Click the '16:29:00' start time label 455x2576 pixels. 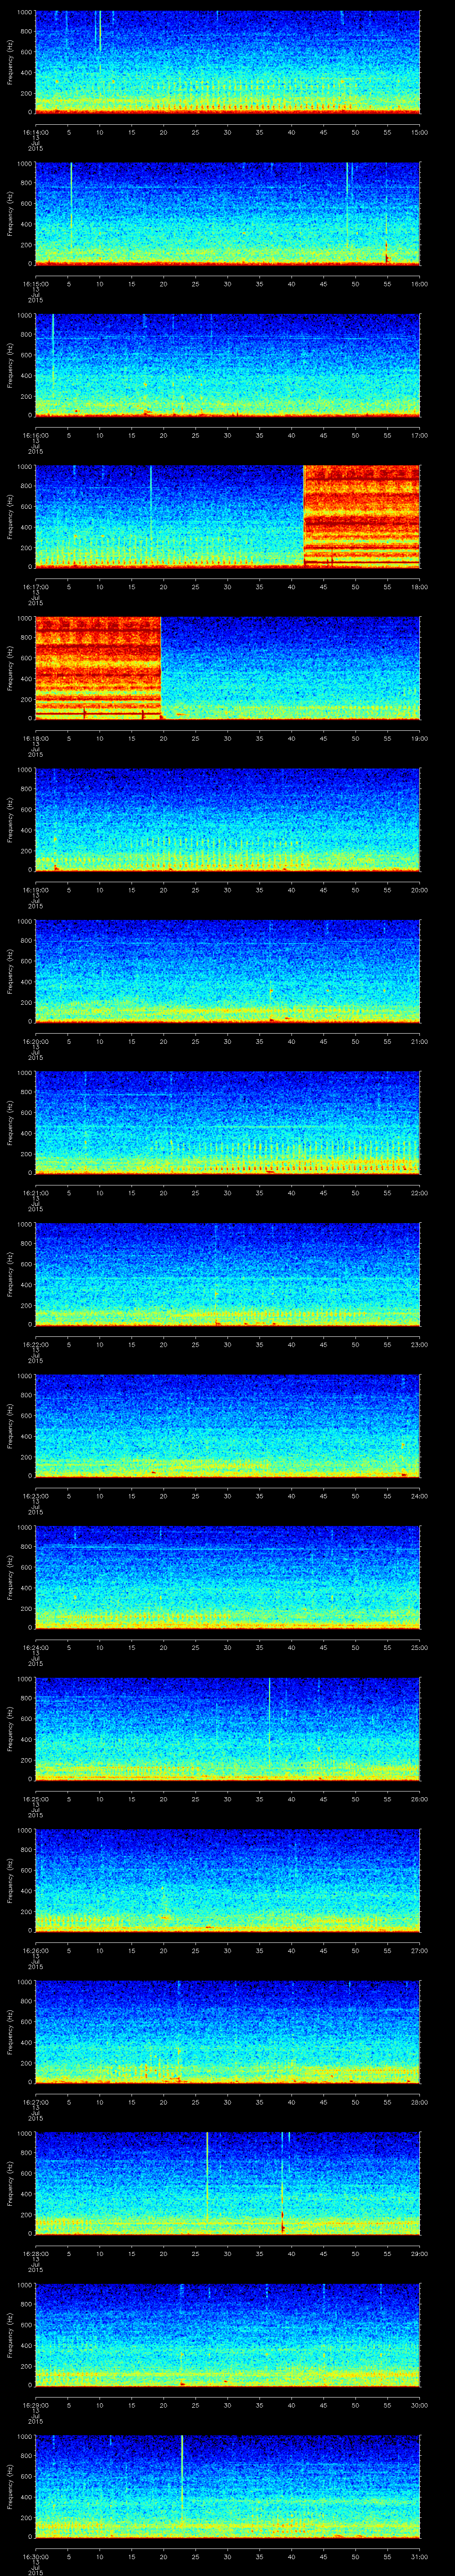(35, 2405)
